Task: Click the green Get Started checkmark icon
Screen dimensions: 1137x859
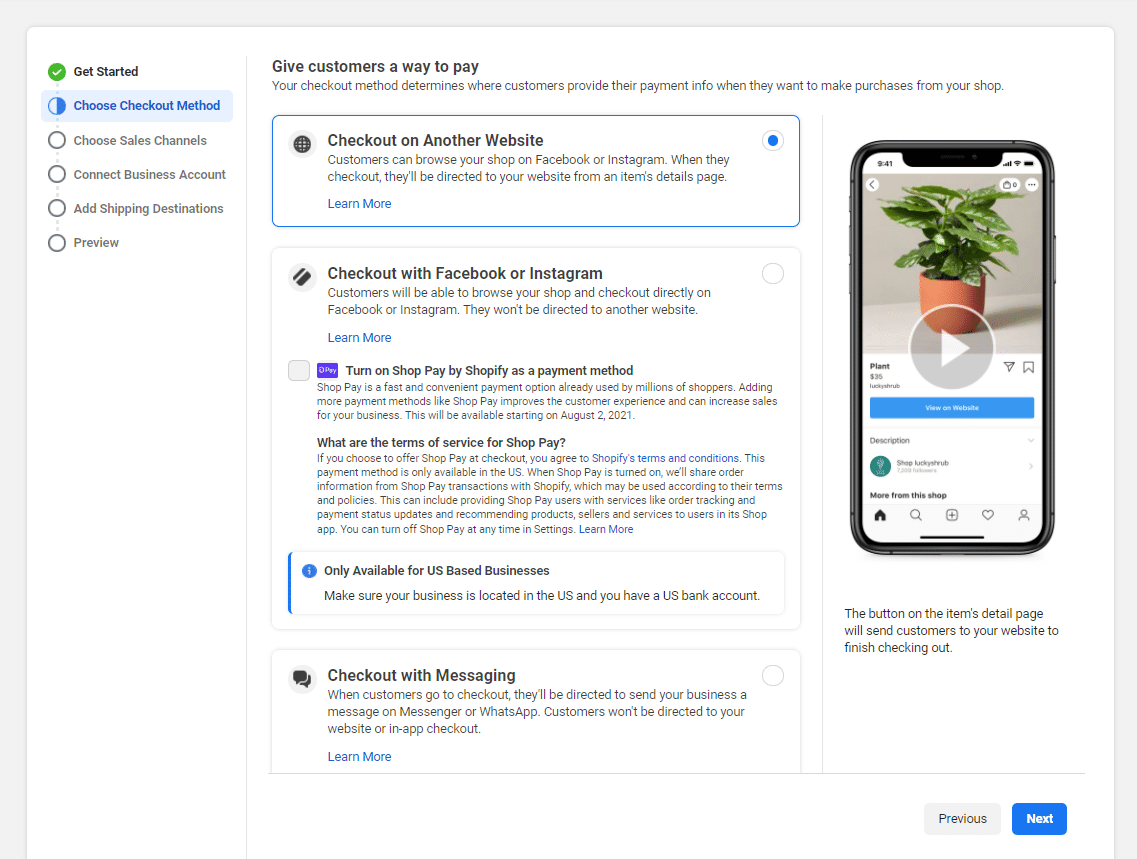Action: [57, 72]
